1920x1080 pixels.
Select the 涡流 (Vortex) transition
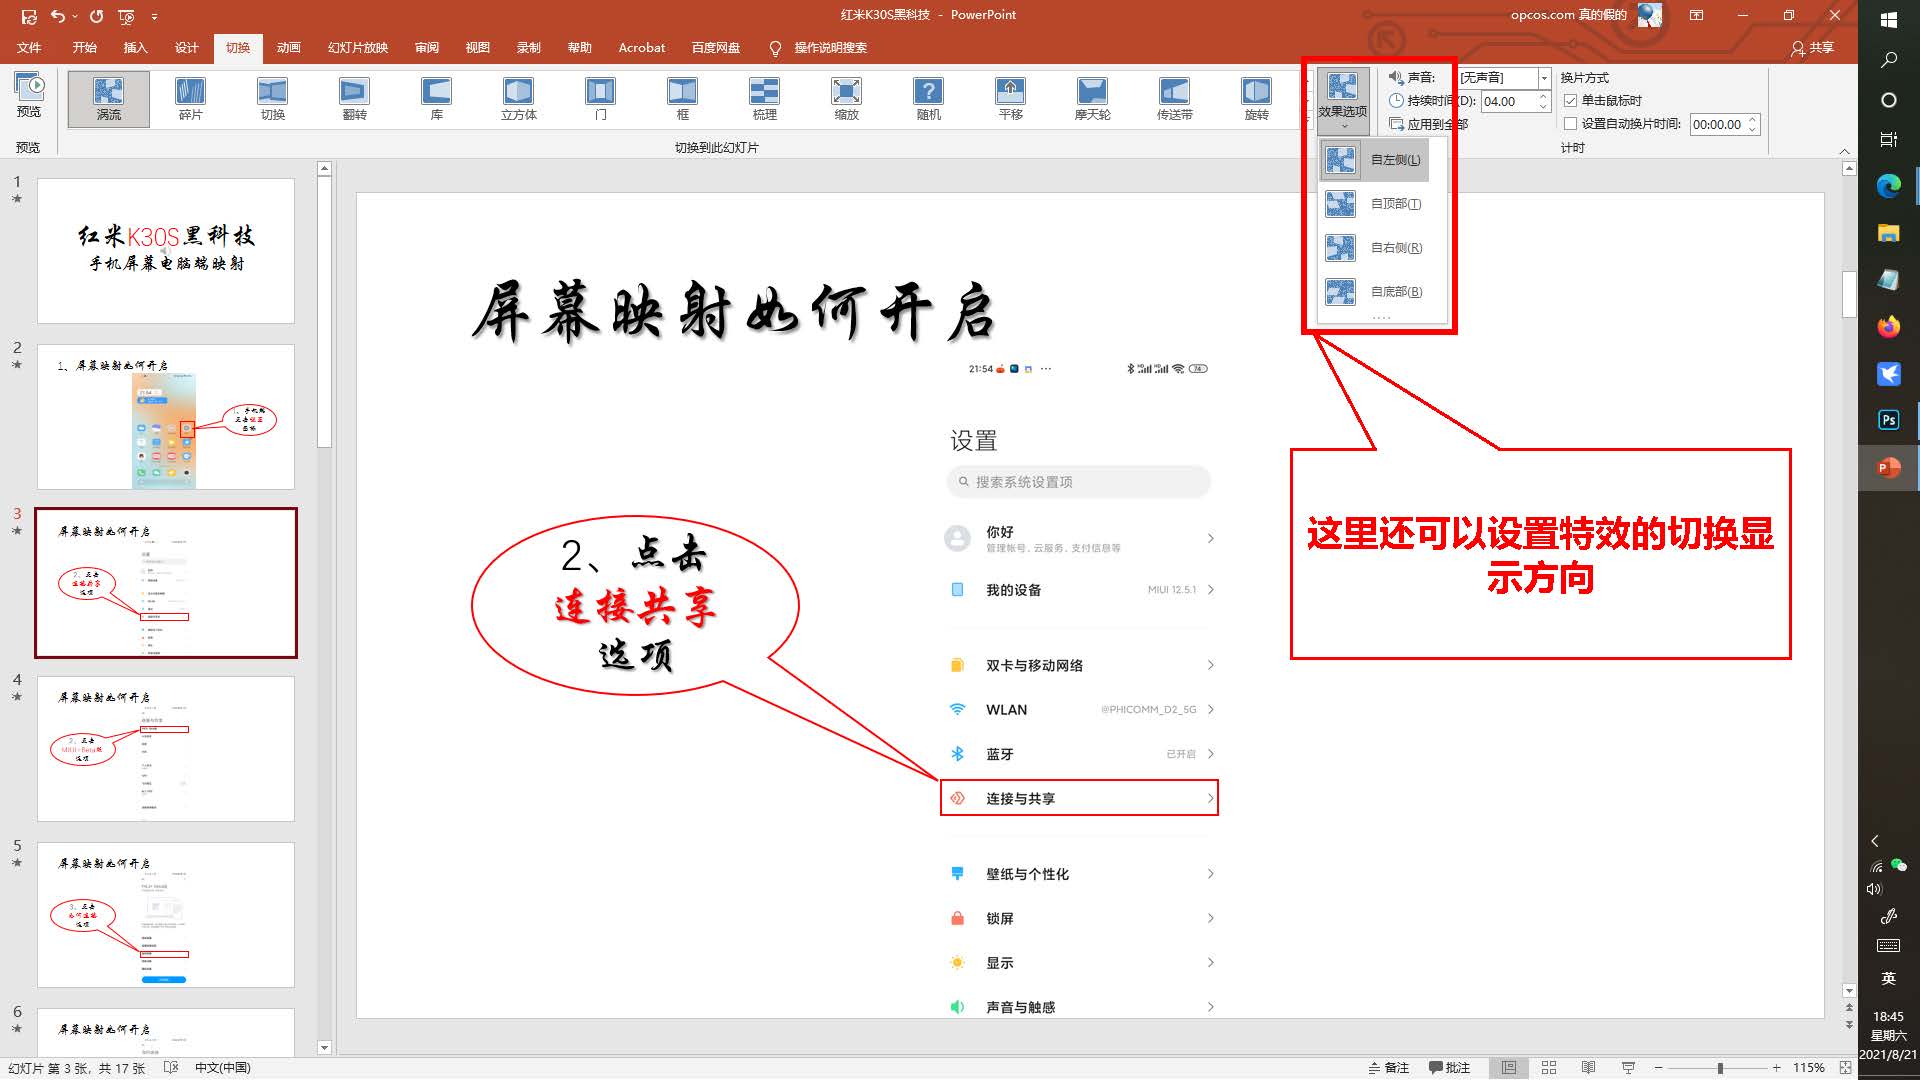(109, 99)
